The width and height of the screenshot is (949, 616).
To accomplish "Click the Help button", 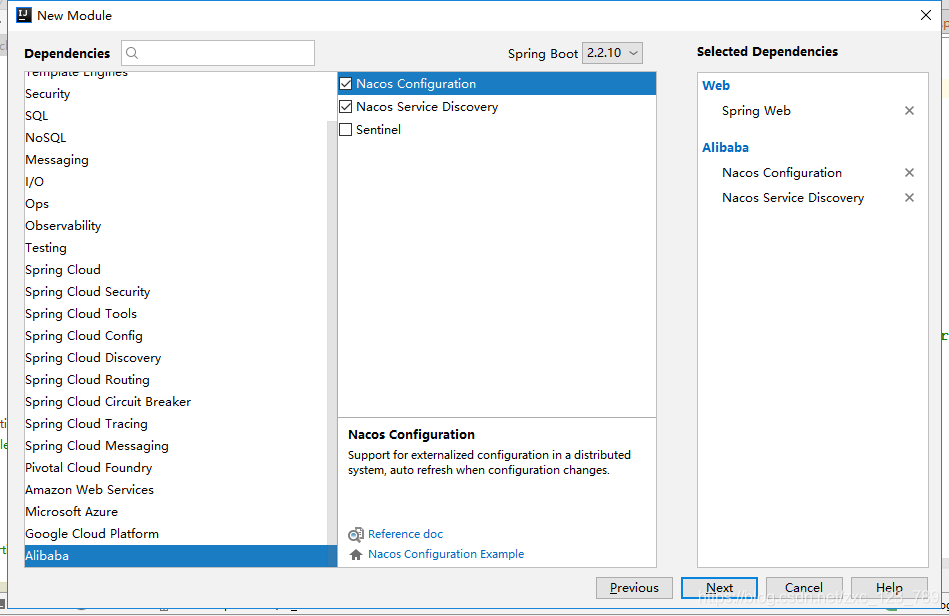I will 889,588.
